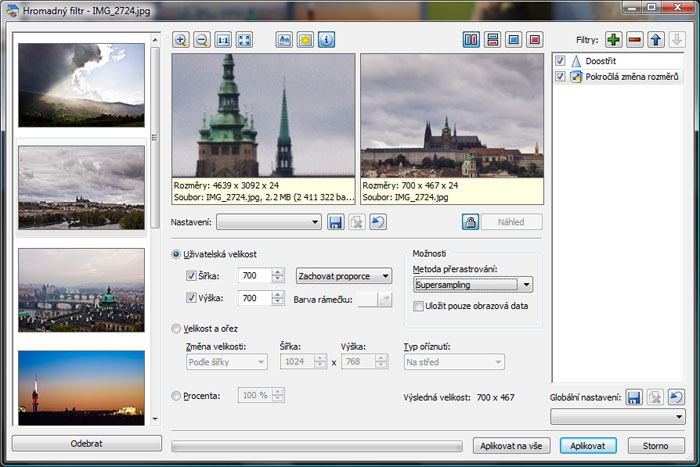Image resolution: width=700 pixels, height=467 pixels.
Task: Remove selected filter with red minus
Action: pyautogui.click(x=634, y=40)
